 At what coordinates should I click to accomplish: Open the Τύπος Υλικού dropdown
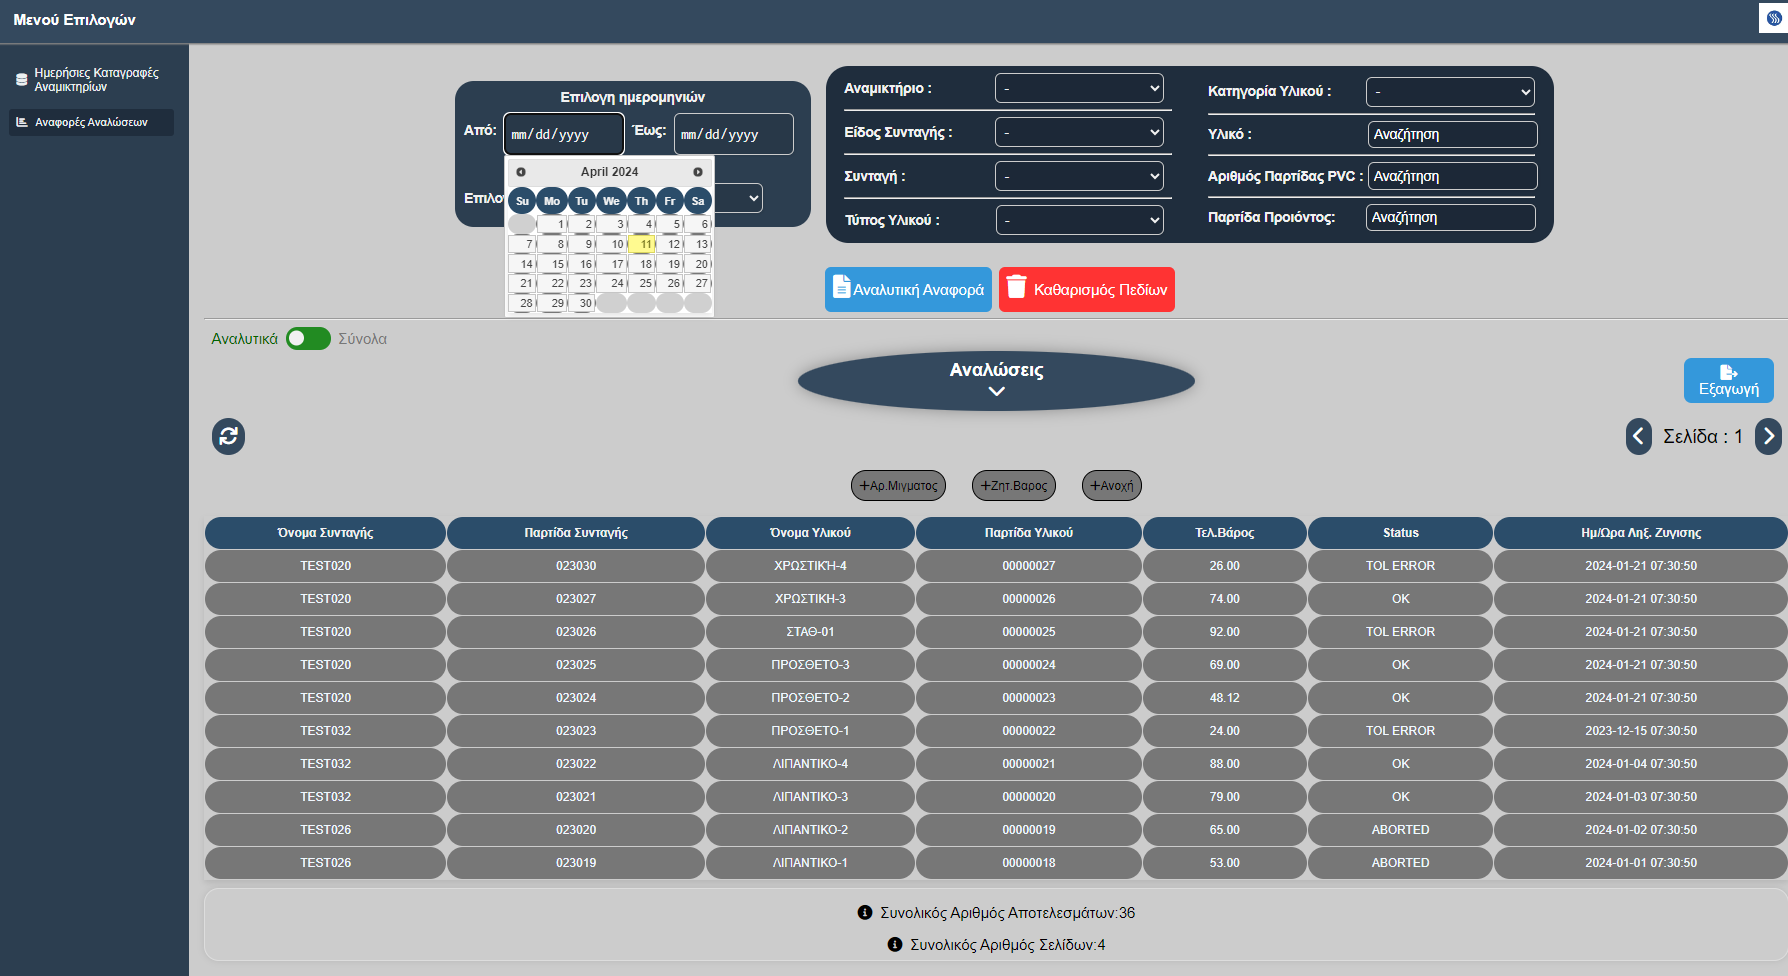tap(1080, 220)
